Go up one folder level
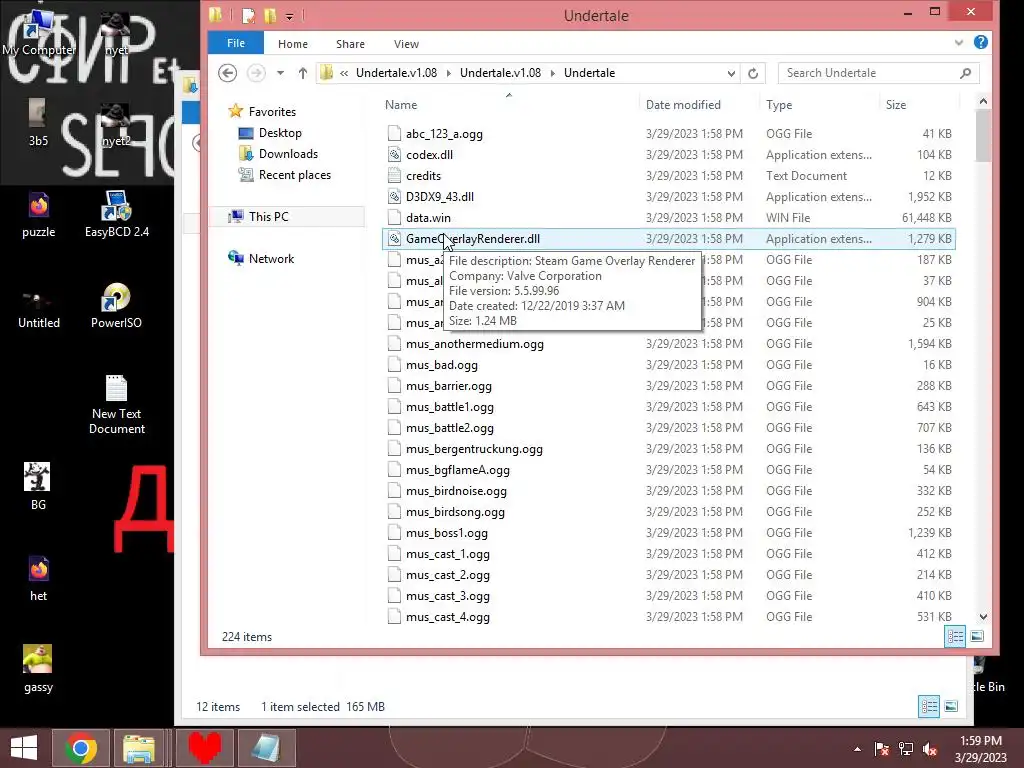Image resolution: width=1024 pixels, height=768 pixels. 302,72
